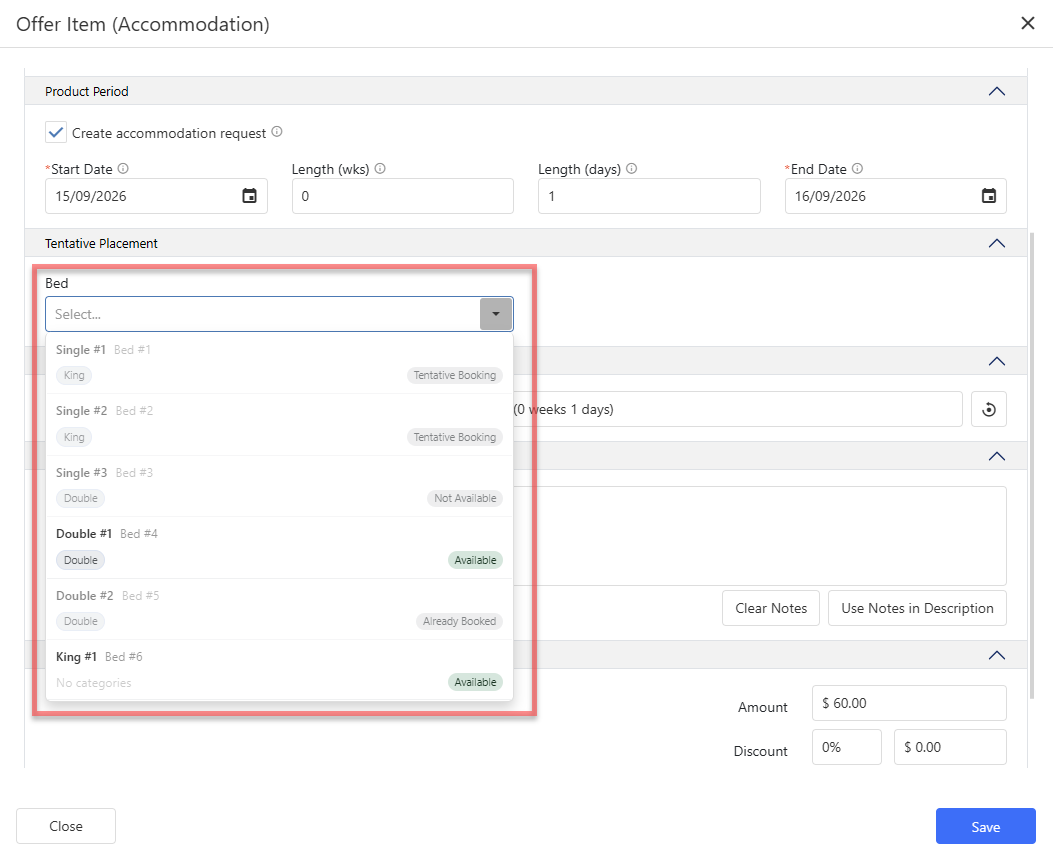Focus the End Date input field
The height and width of the screenshot is (859, 1053).
(x=895, y=196)
